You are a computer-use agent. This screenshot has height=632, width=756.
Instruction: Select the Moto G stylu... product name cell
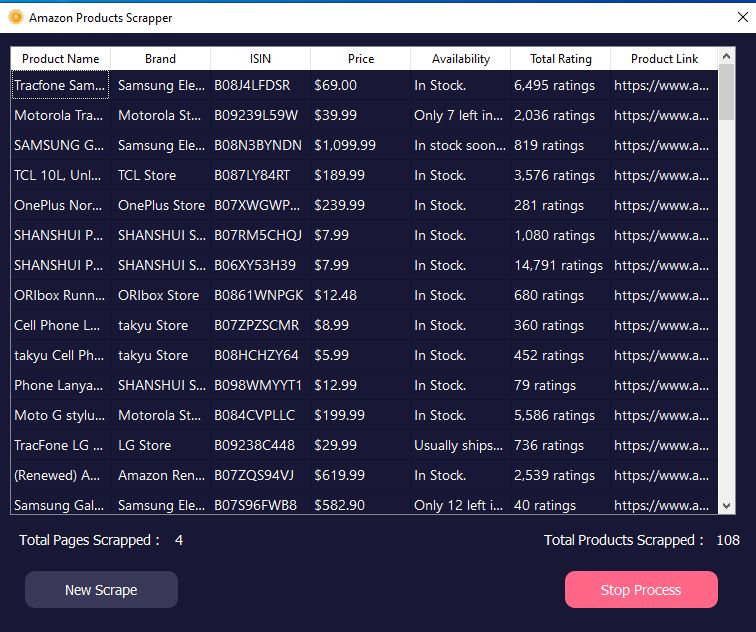61,415
